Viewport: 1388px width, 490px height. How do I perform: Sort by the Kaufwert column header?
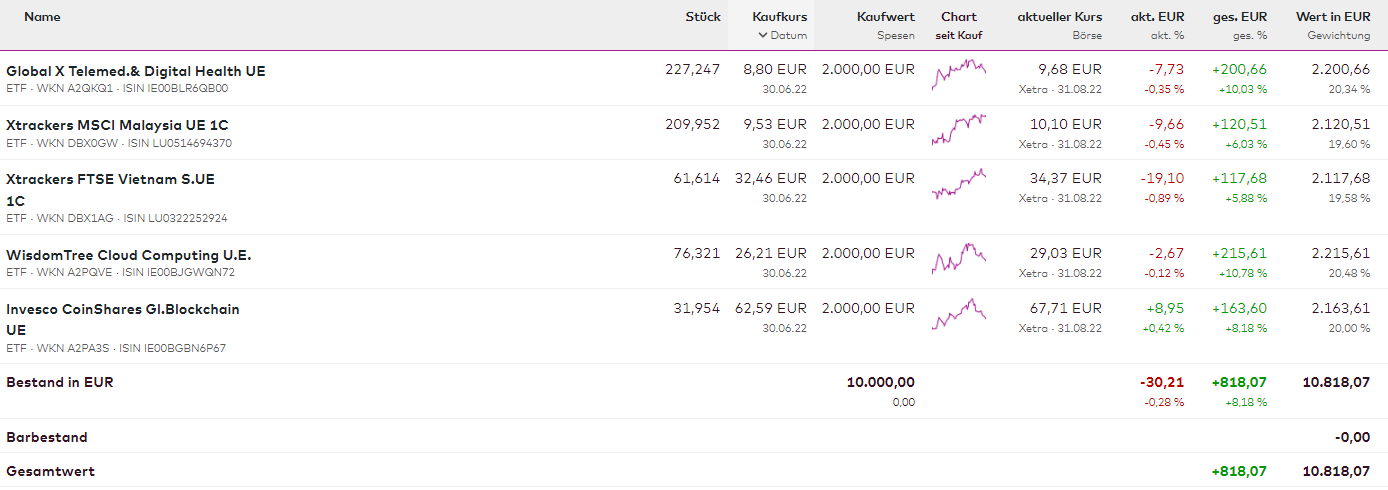coord(885,17)
